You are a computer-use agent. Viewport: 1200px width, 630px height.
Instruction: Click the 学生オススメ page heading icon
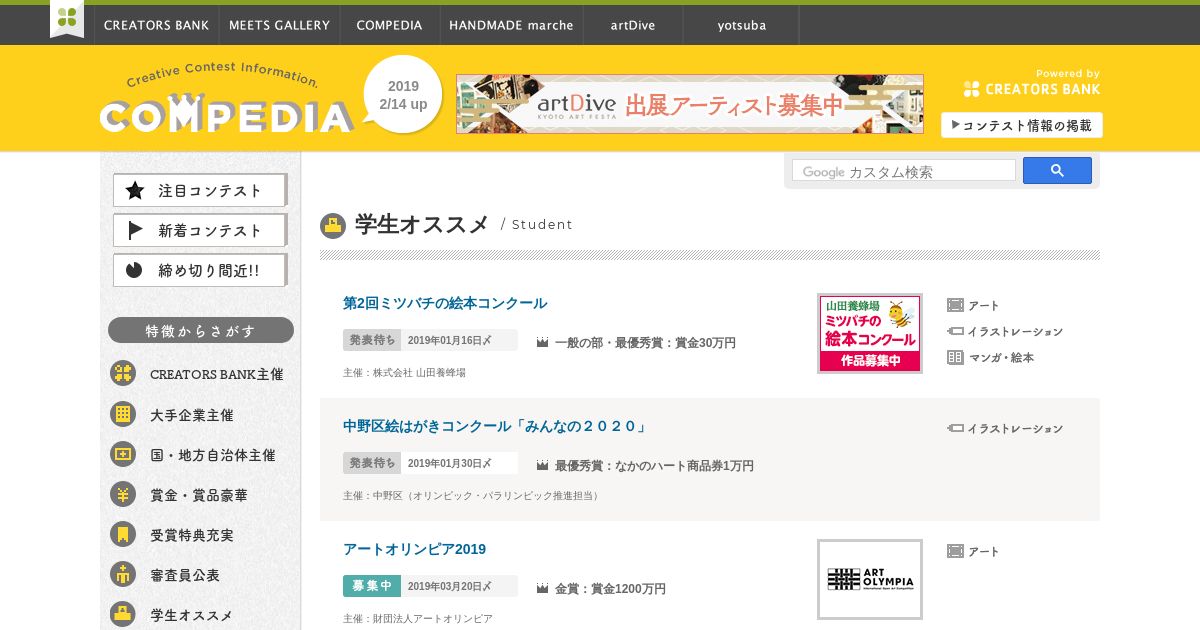[333, 225]
